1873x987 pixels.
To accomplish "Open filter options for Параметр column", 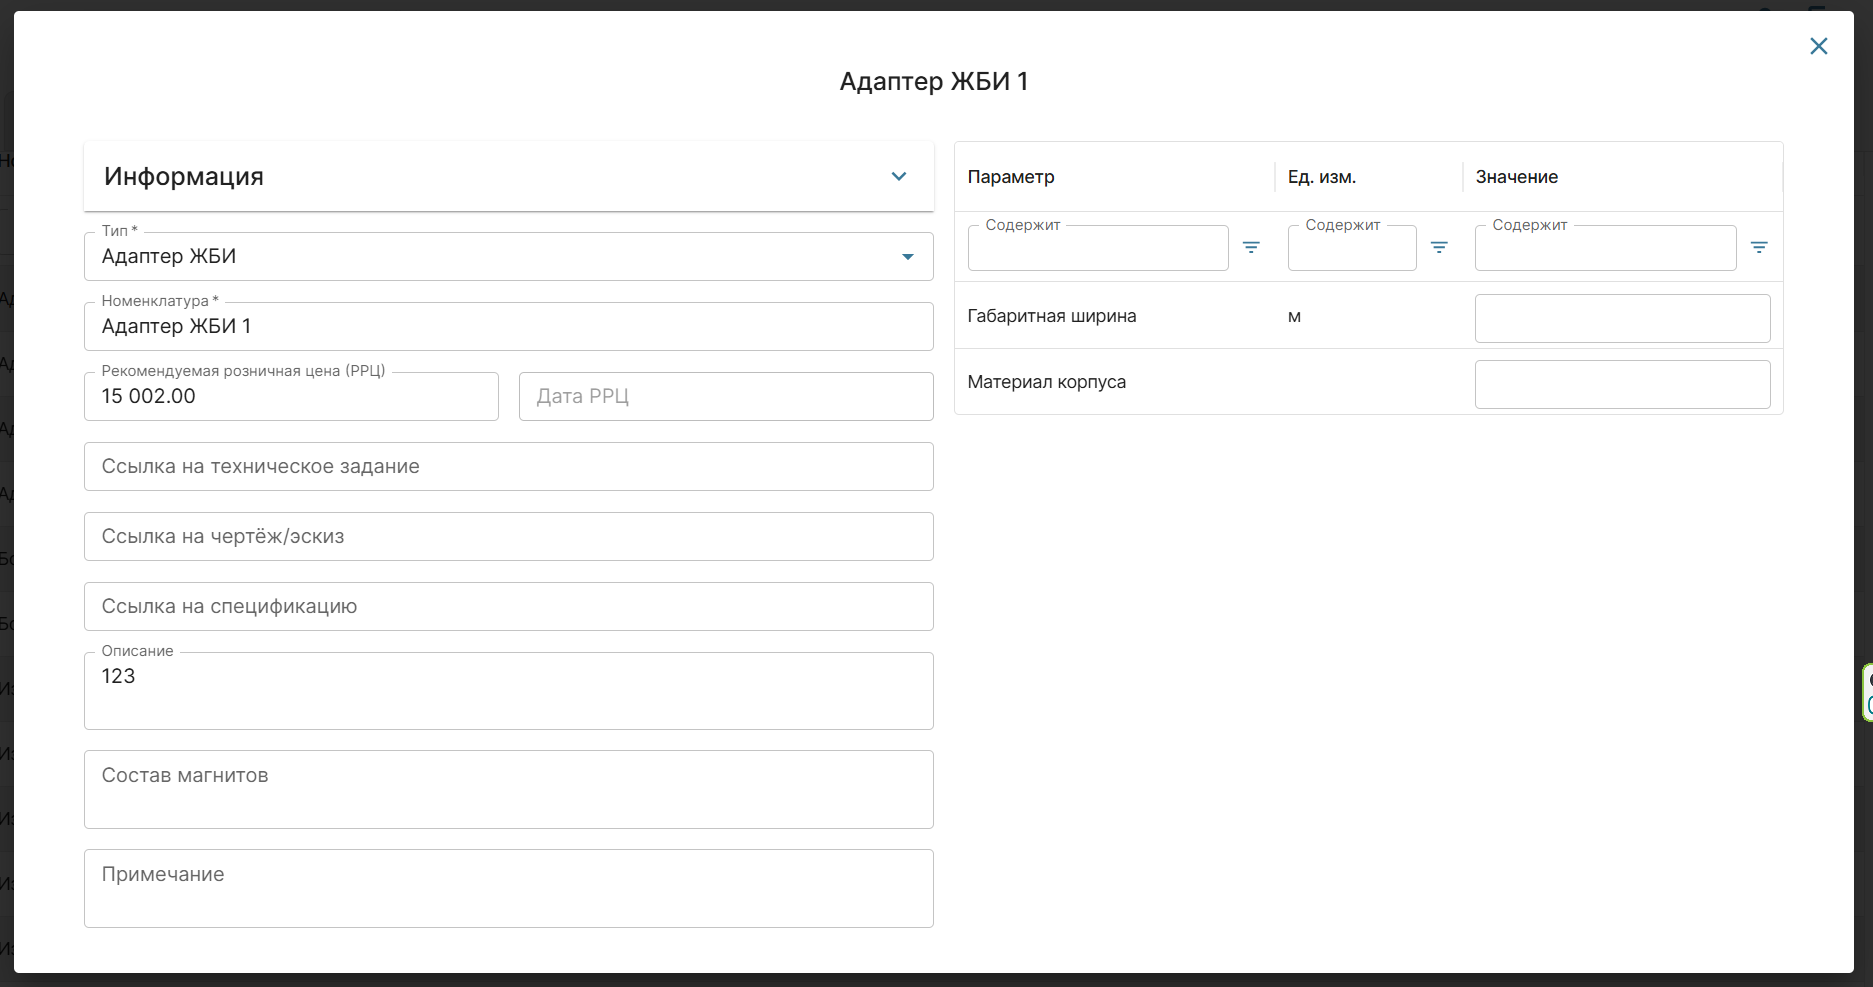I will (1250, 247).
